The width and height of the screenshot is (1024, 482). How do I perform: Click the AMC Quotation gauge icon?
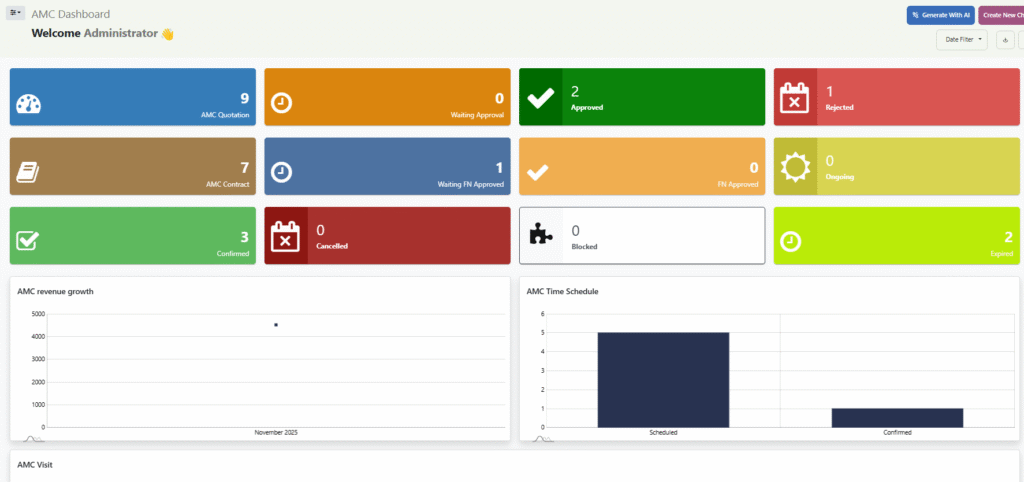[28, 104]
